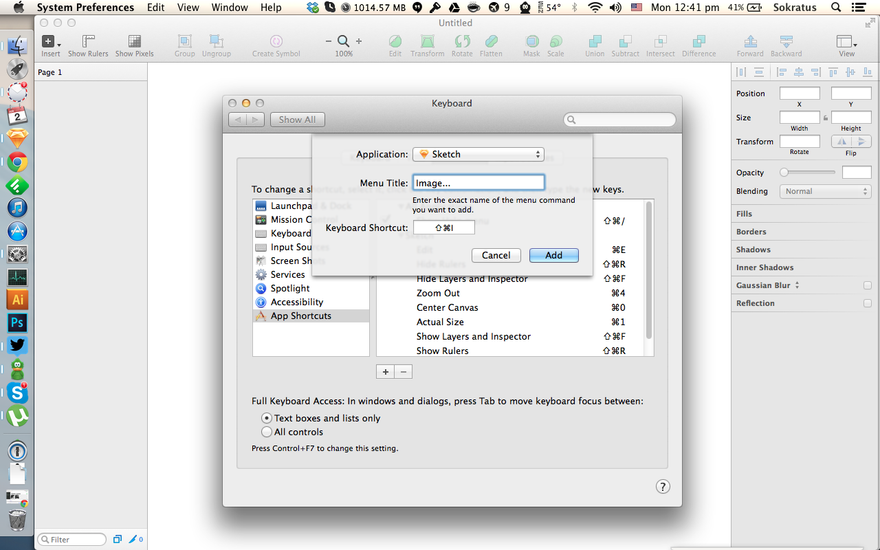
Task: Select All controls radio button
Action: pos(267,432)
